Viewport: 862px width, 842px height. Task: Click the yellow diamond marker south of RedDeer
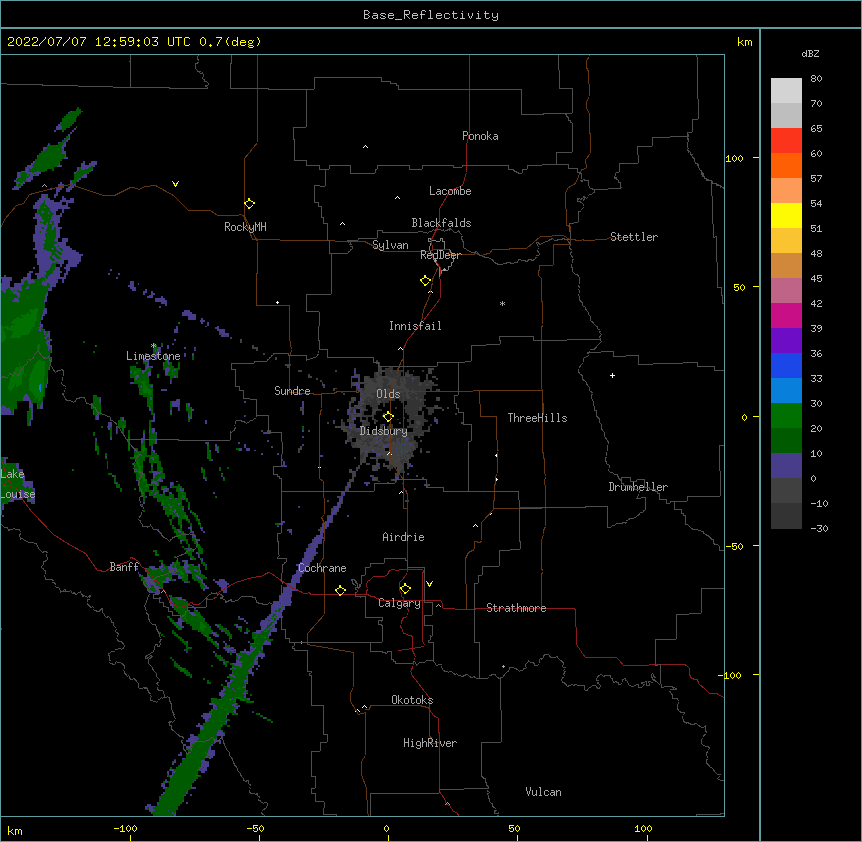425,281
